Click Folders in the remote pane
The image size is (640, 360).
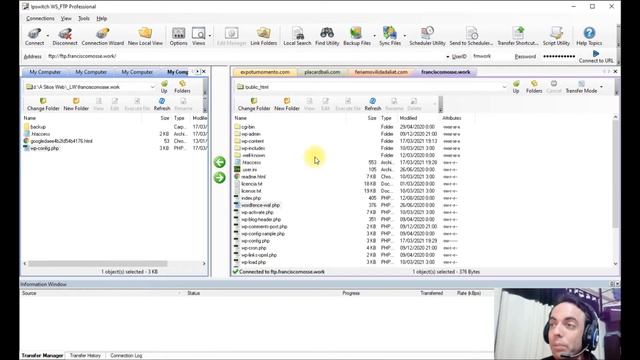[534, 87]
